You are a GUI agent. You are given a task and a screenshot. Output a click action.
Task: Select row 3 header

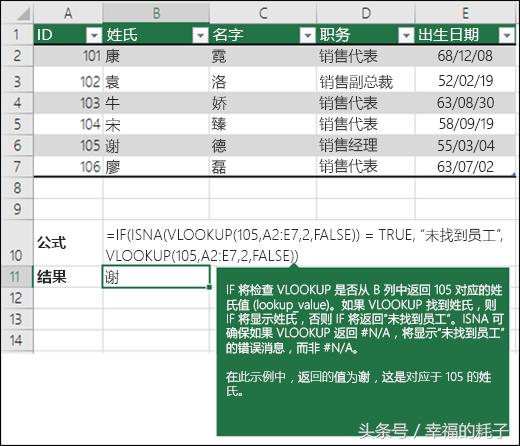[17, 80]
